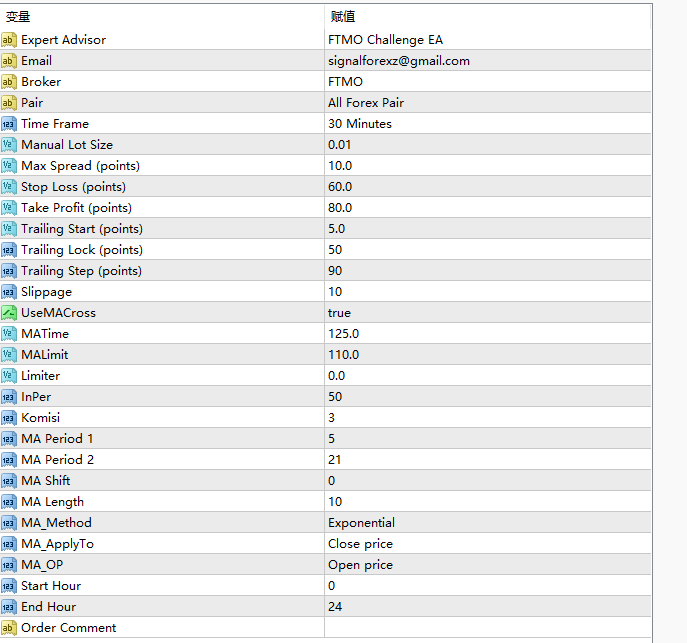687x643 pixels.
Task: Open the MA_Method Exponential dropdown
Action: click(361, 523)
